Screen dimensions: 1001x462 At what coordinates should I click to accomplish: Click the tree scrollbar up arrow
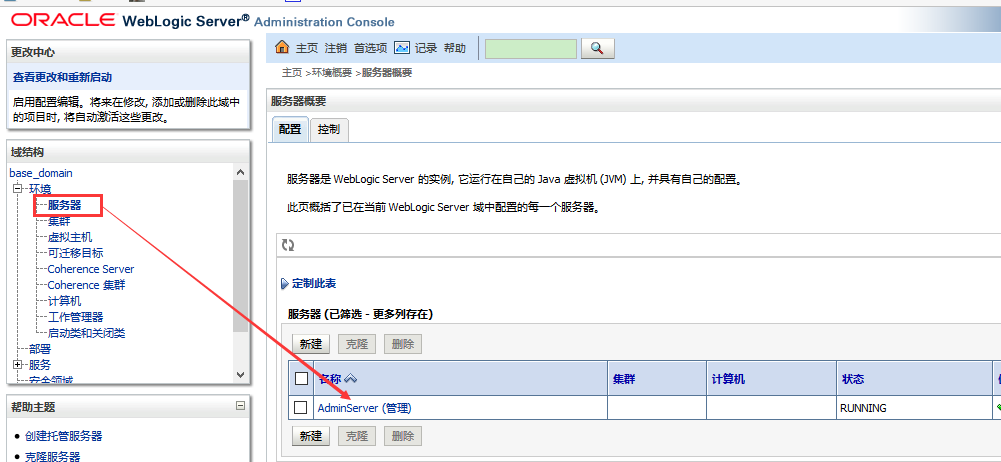pos(240,172)
